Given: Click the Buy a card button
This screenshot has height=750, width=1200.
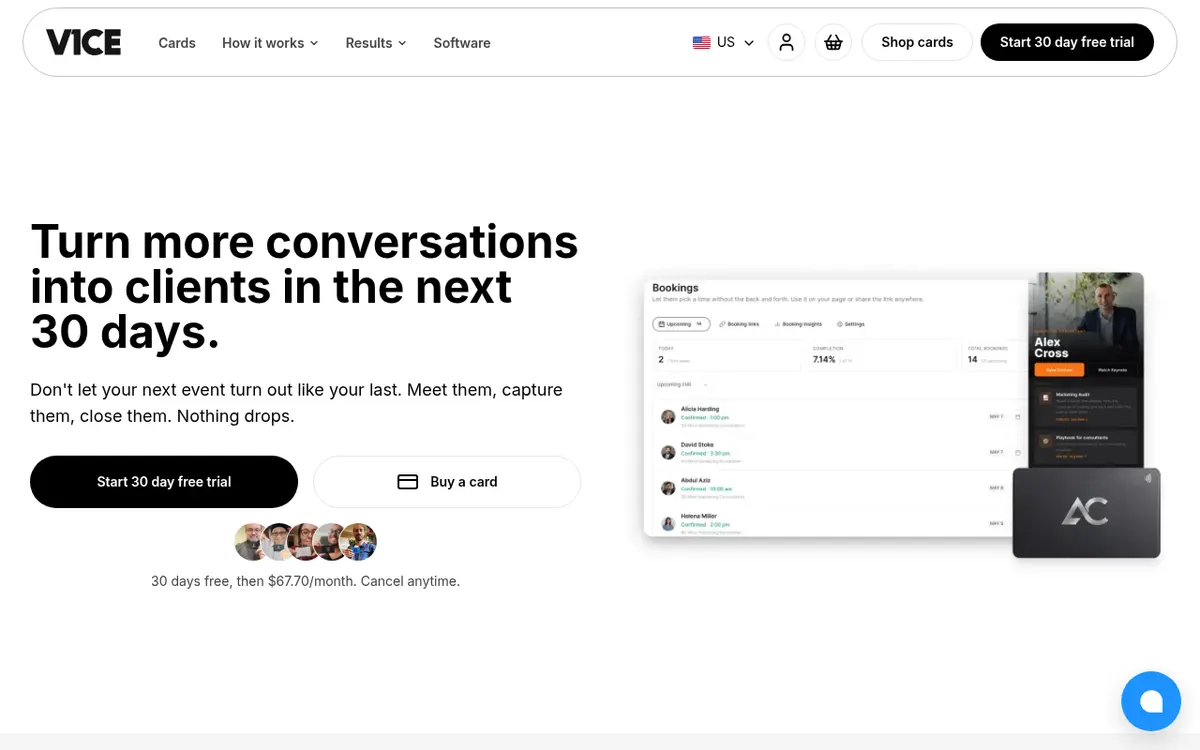Looking at the screenshot, I should tap(447, 482).
